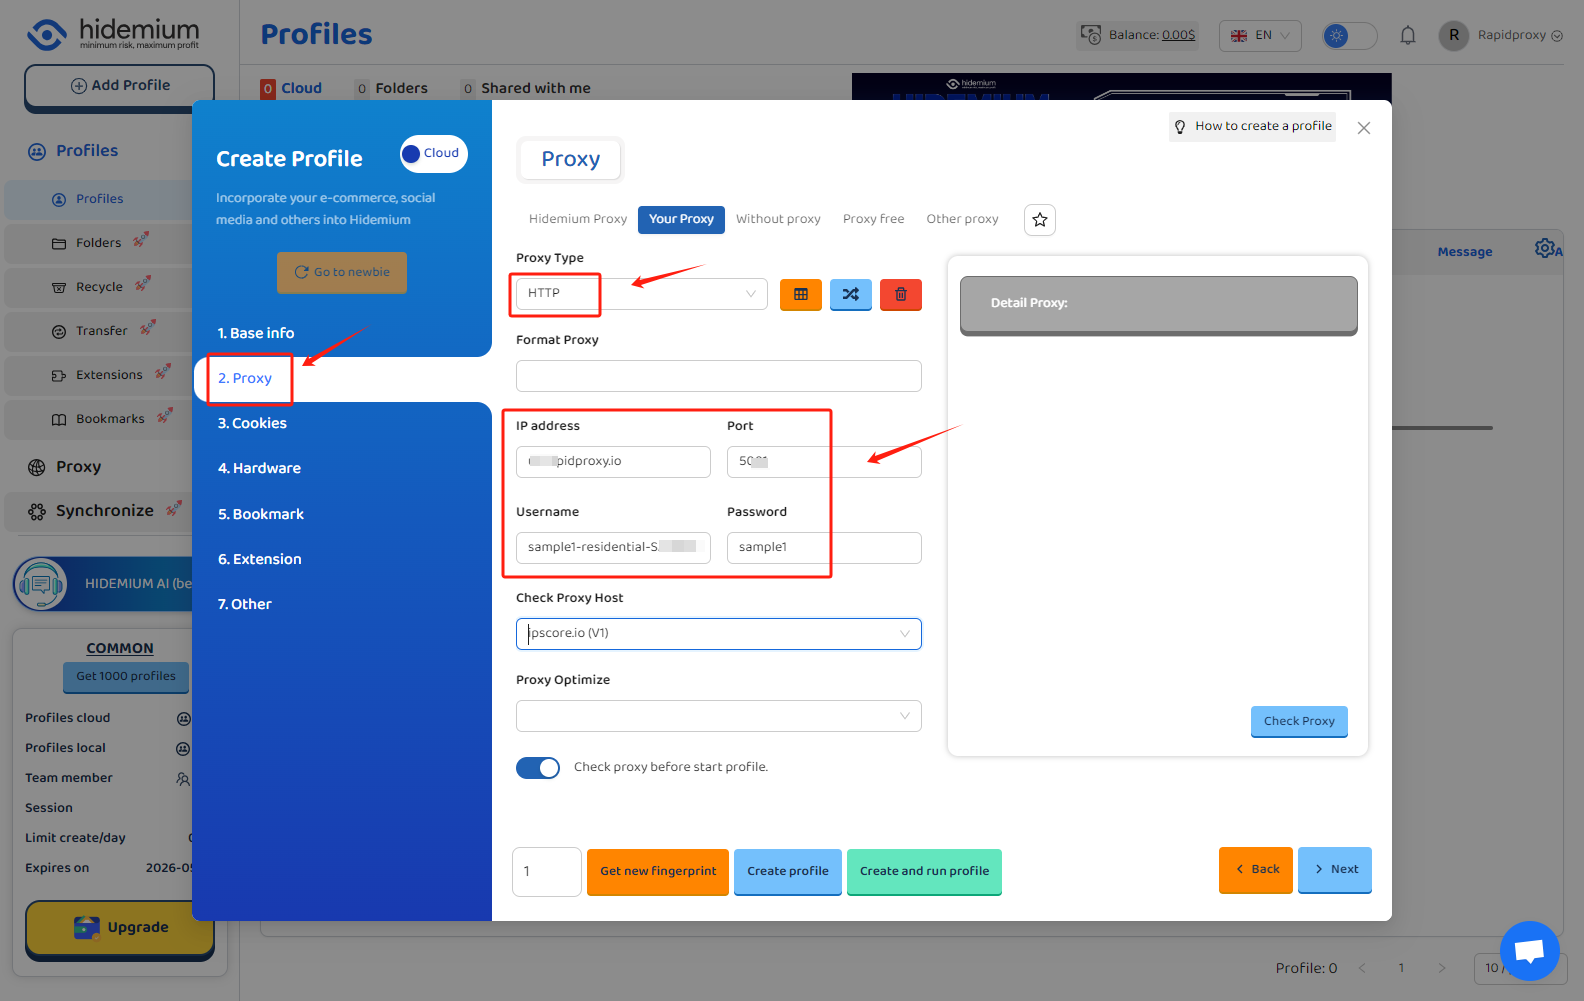Go to step 4. Hardware

(x=259, y=469)
